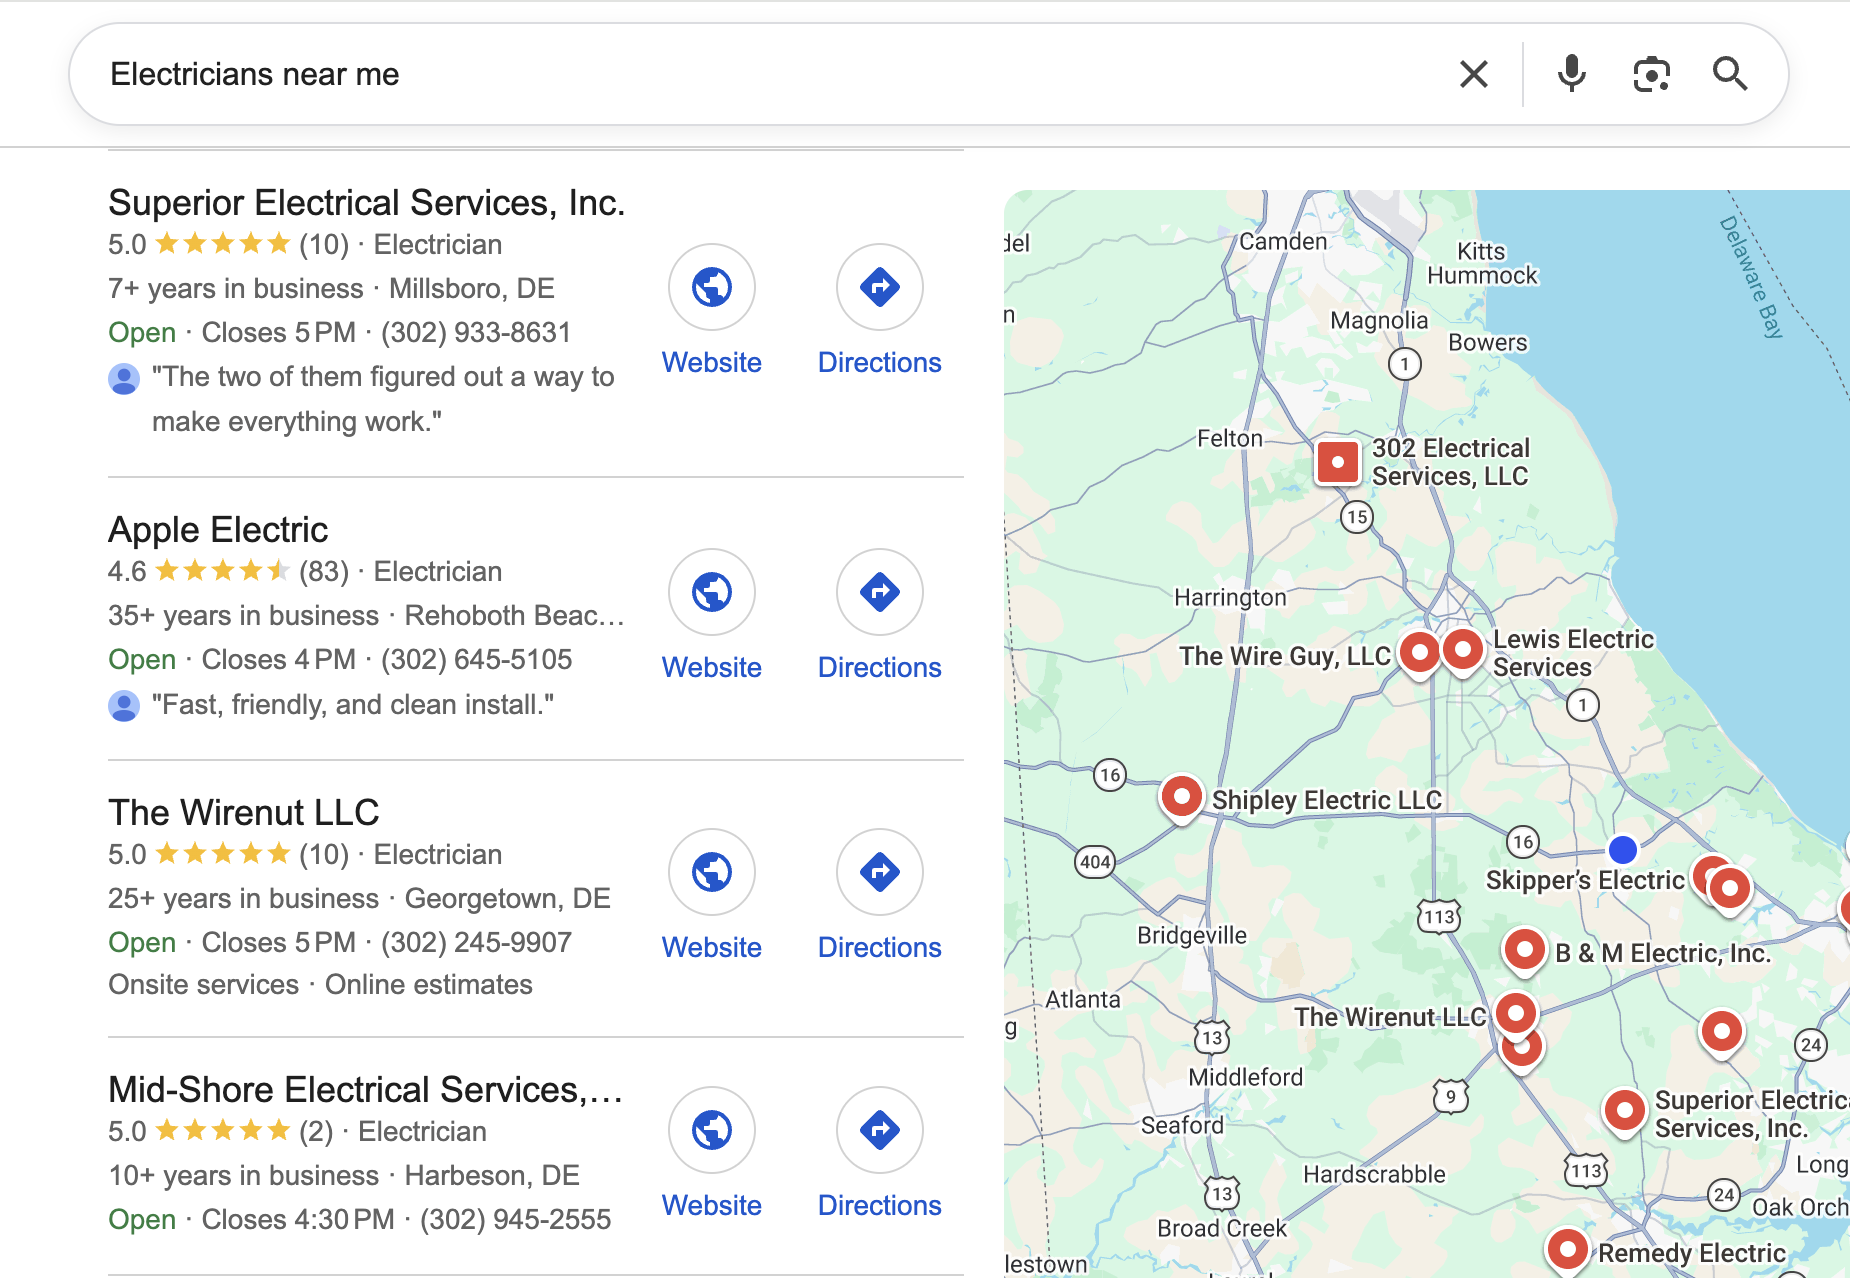Click the Directions label under Mid-Shore Electrical Services
This screenshot has height=1278, width=1850.
coord(880,1205)
